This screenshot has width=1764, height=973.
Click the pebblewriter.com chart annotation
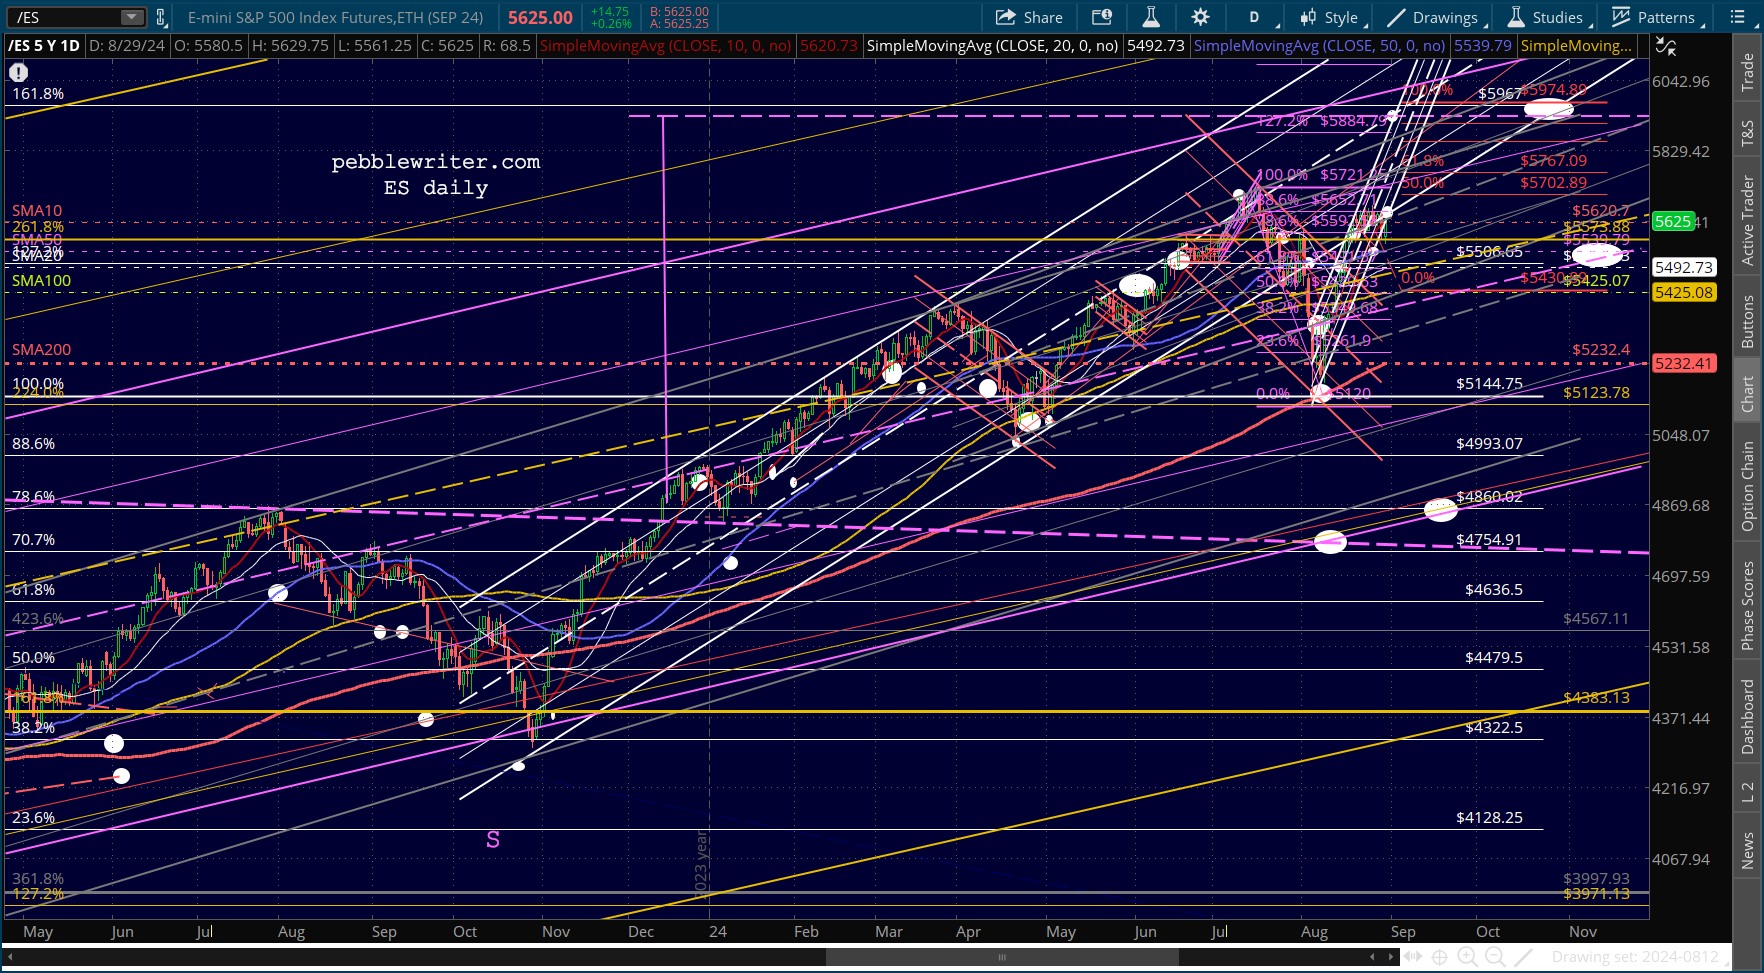tap(436, 162)
